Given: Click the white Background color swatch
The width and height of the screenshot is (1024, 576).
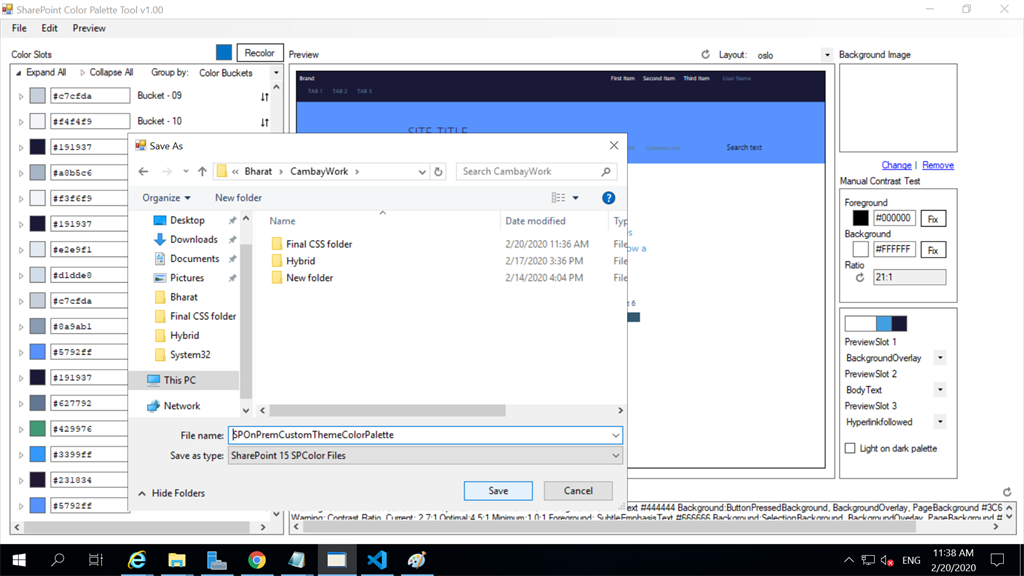Looking at the screenshot, I should 860,249.
